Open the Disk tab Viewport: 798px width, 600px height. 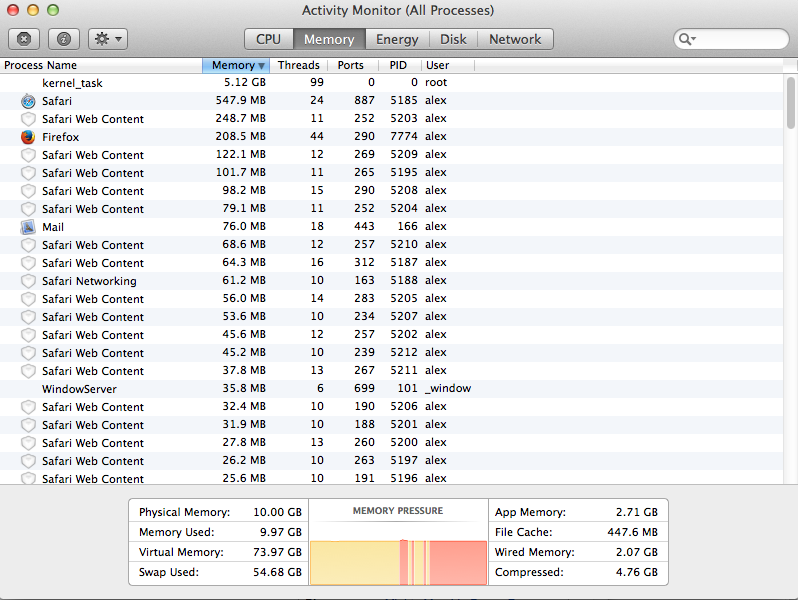tap(453, 39)
